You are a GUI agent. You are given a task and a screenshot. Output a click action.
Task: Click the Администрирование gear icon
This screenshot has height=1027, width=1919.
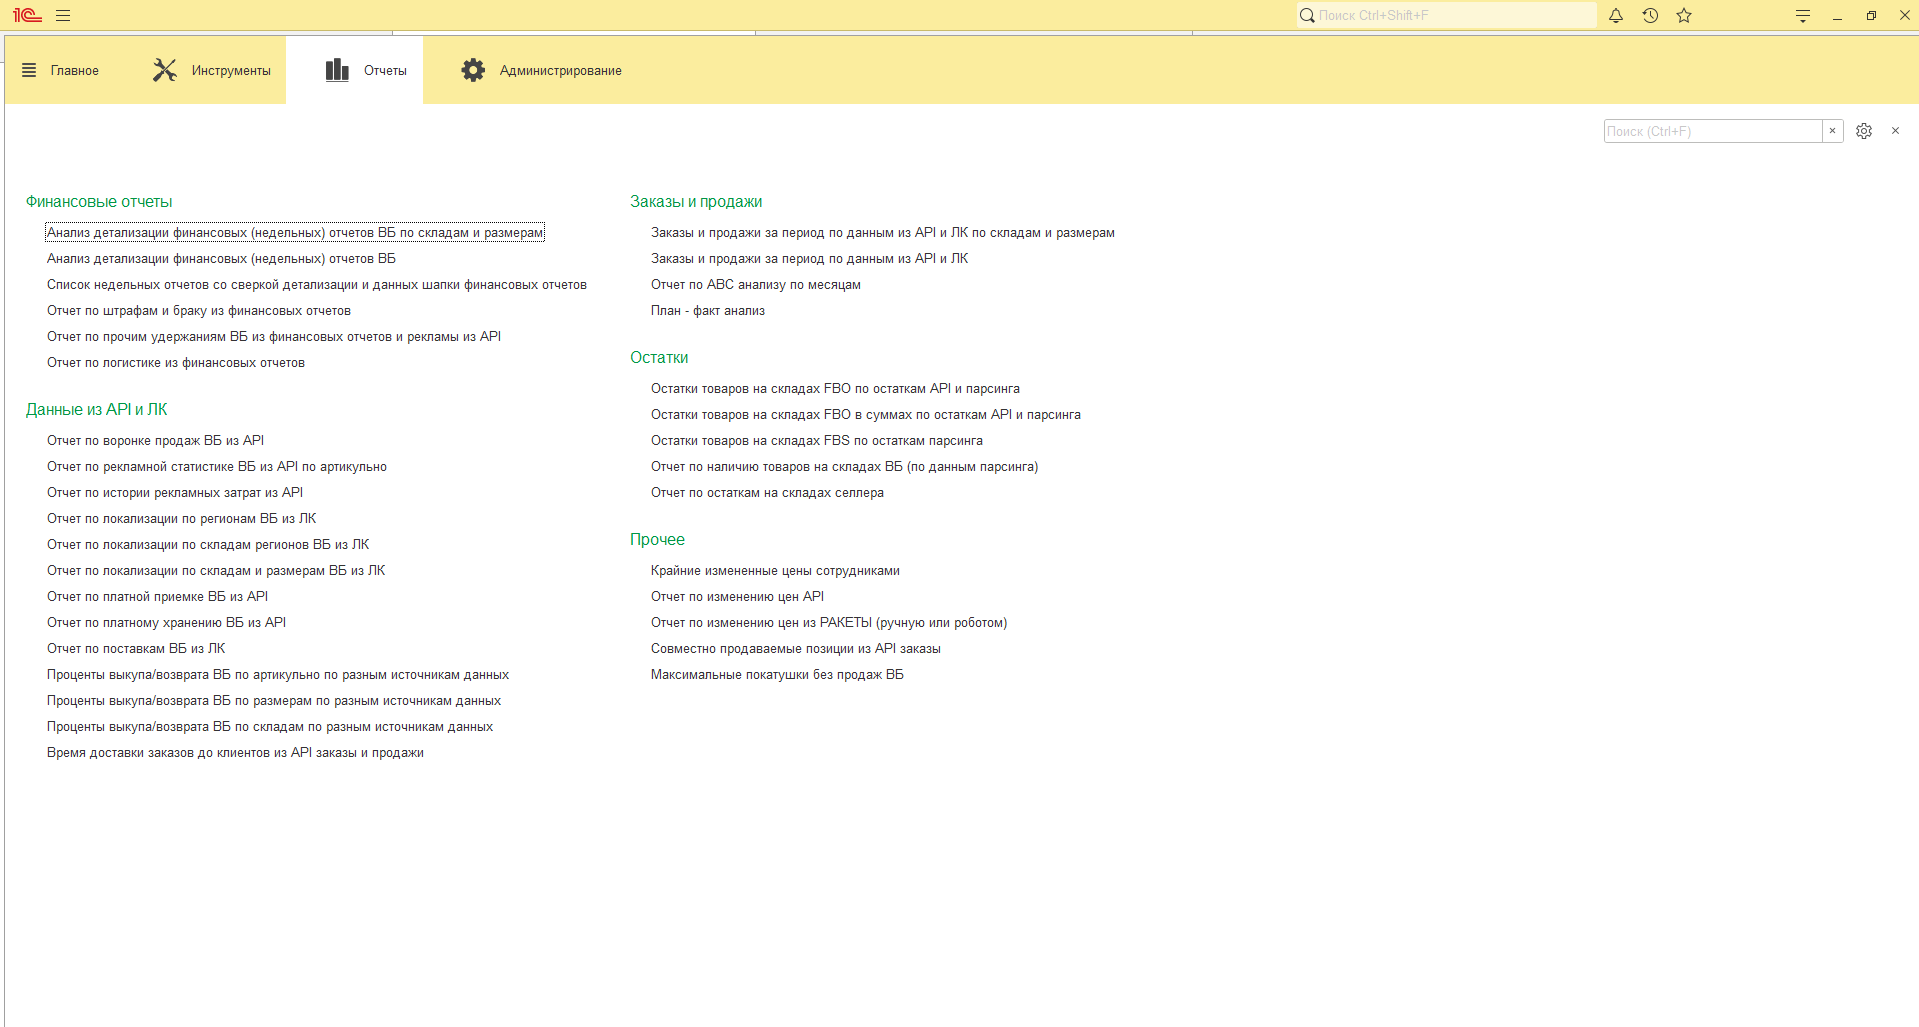coord(473,70)
